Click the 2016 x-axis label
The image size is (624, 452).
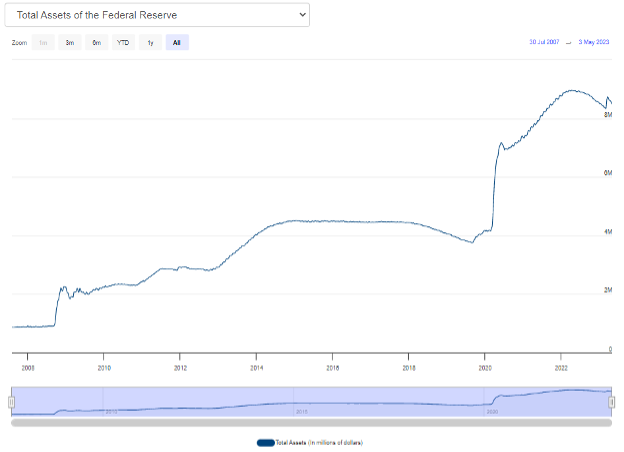pos(333,368)
